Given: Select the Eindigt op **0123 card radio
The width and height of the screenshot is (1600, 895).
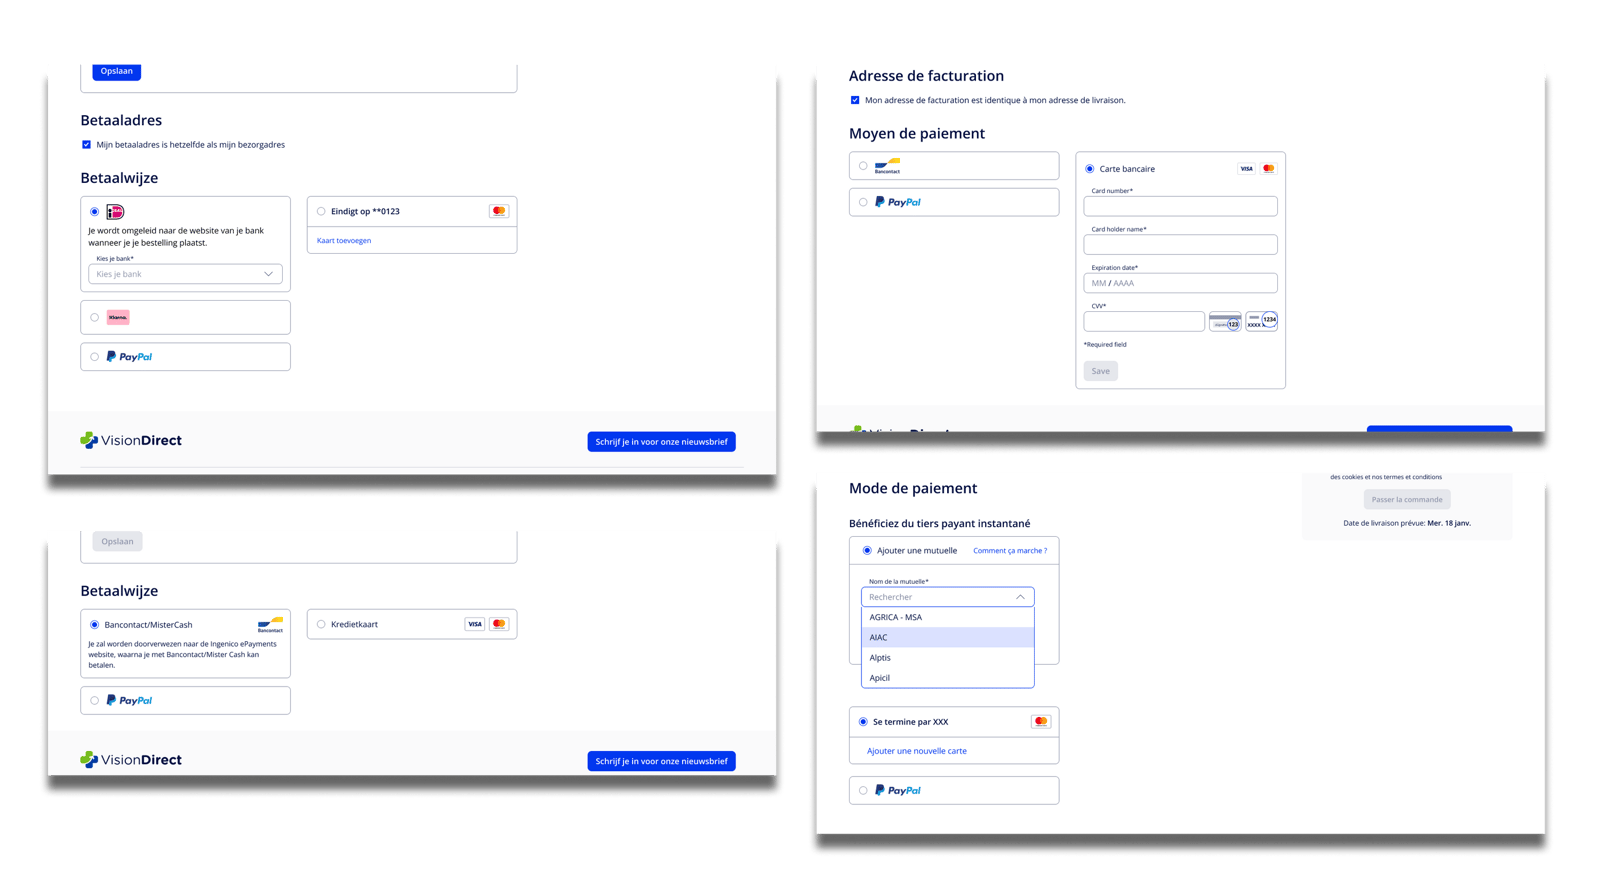Looking at the screenshot, I should 321,211.
